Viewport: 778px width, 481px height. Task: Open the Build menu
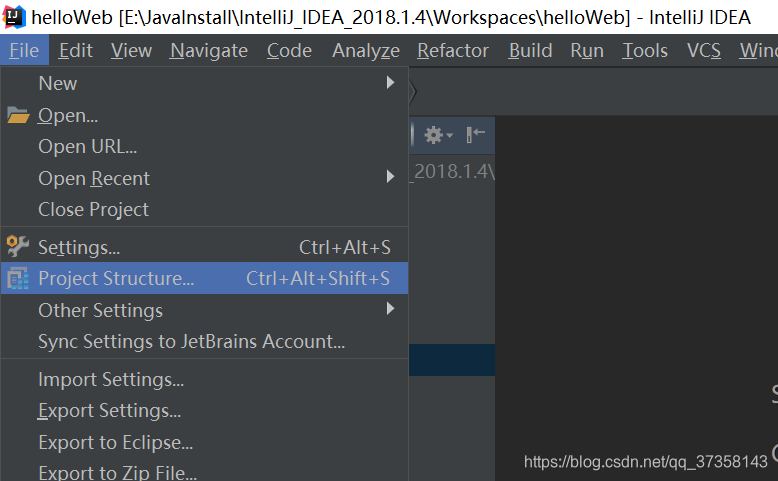pyautogui.click(x=530, y=51)
